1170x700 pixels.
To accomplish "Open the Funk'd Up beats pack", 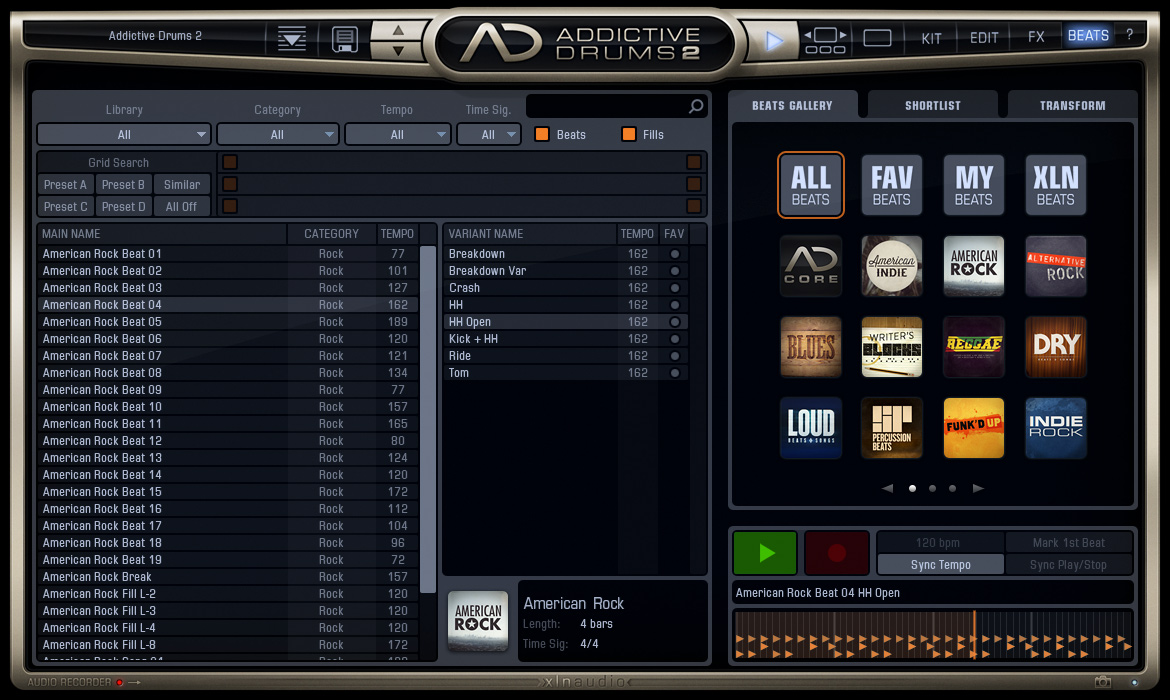I will pyautogui.click(x=973, y=428).
